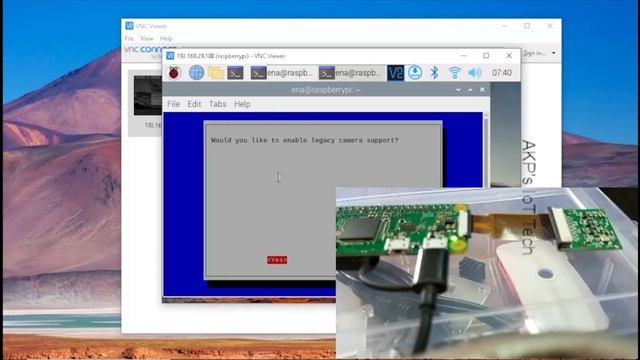Open the Wi-Fi network menu
This screenshot has height=360, width=640.
coord(454,73)
